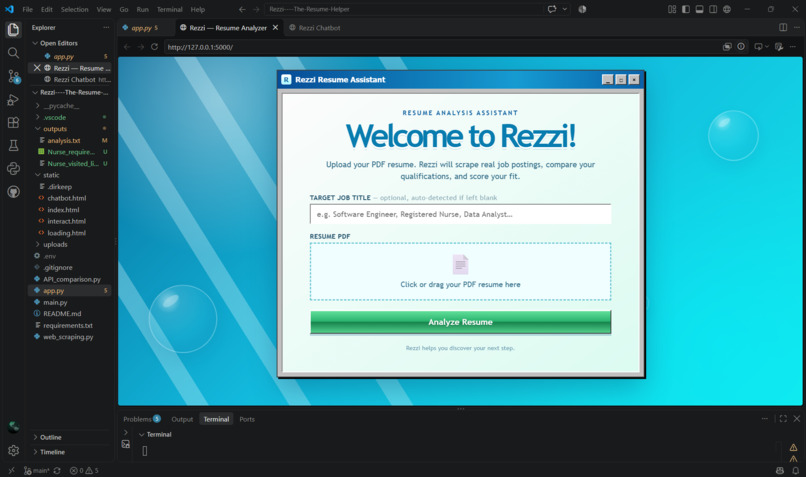Open the chat icon in the title bar
Screen dimensions: 806x477
pyautogui.click(x=552, y=9)
